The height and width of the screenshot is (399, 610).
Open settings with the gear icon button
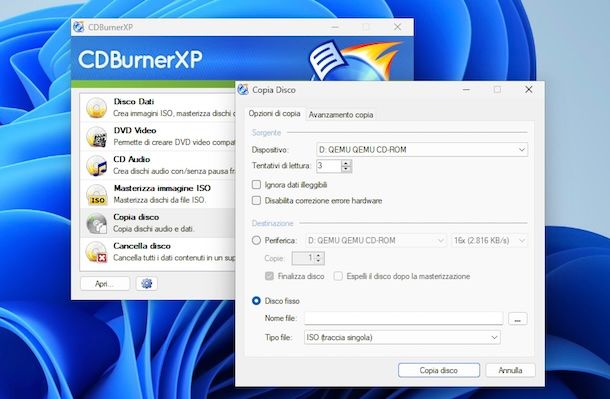pyautogui.click(x=147, y=284)
